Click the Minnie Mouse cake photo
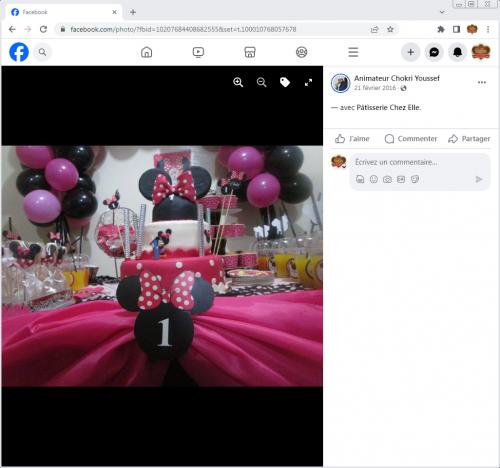This screenshot has width=500, height=468. (162, 266)
